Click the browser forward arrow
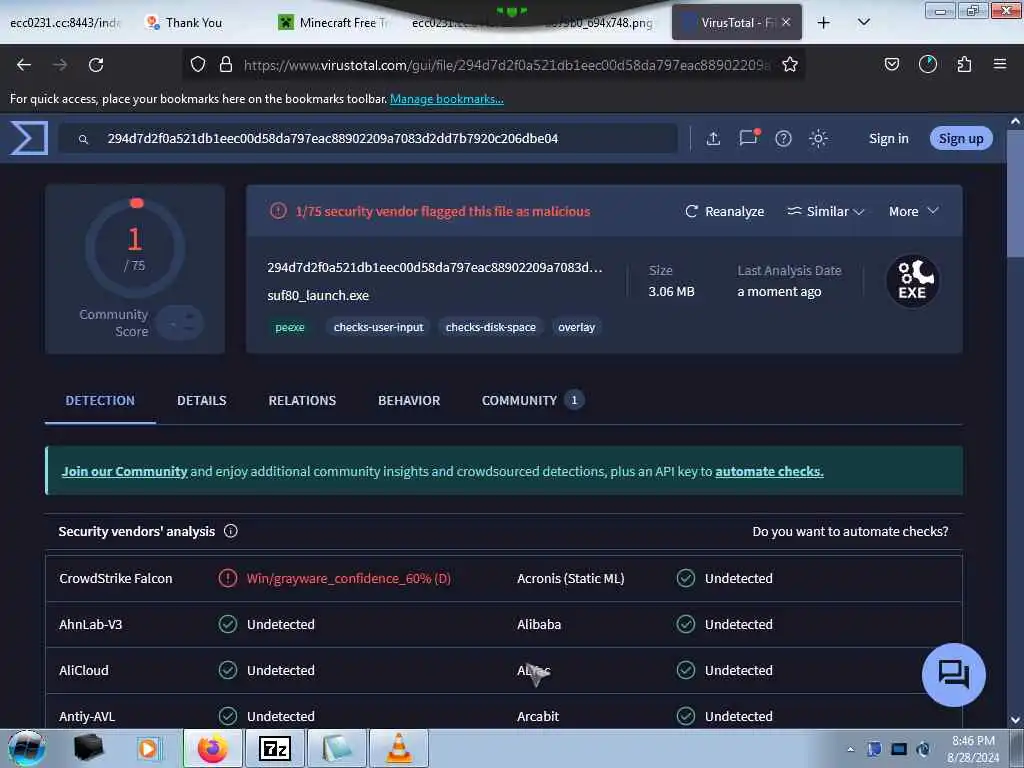 [60, 65]
